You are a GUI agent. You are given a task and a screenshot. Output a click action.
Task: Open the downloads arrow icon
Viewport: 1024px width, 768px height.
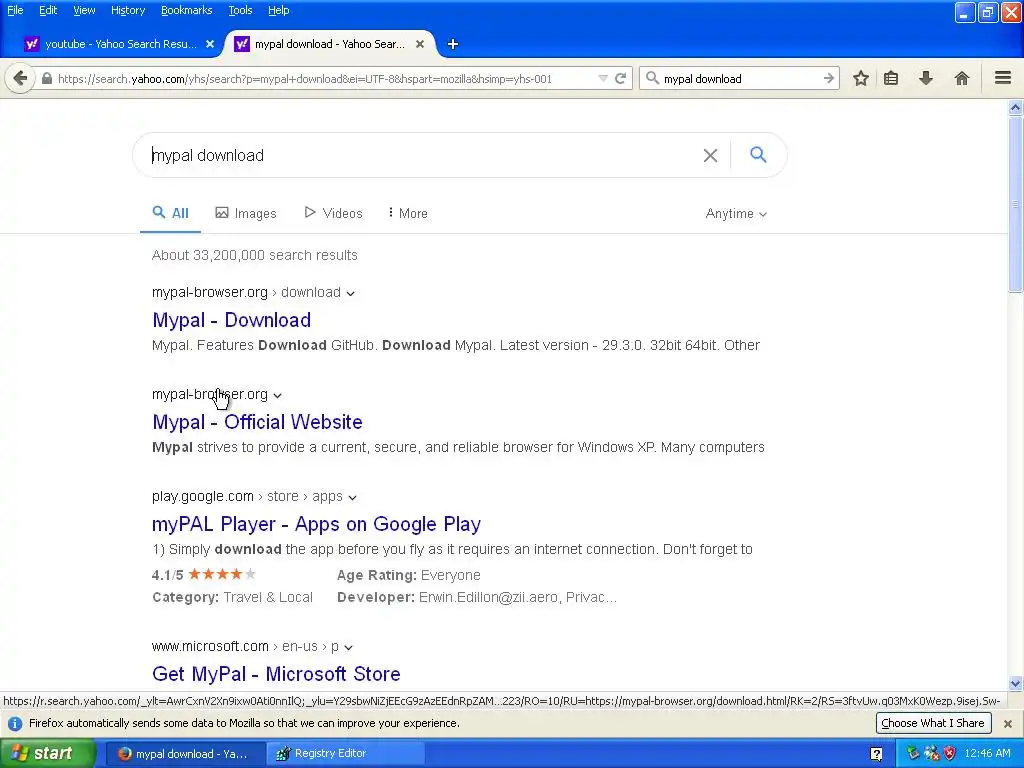pyautogui.click(x=925, y=79)
